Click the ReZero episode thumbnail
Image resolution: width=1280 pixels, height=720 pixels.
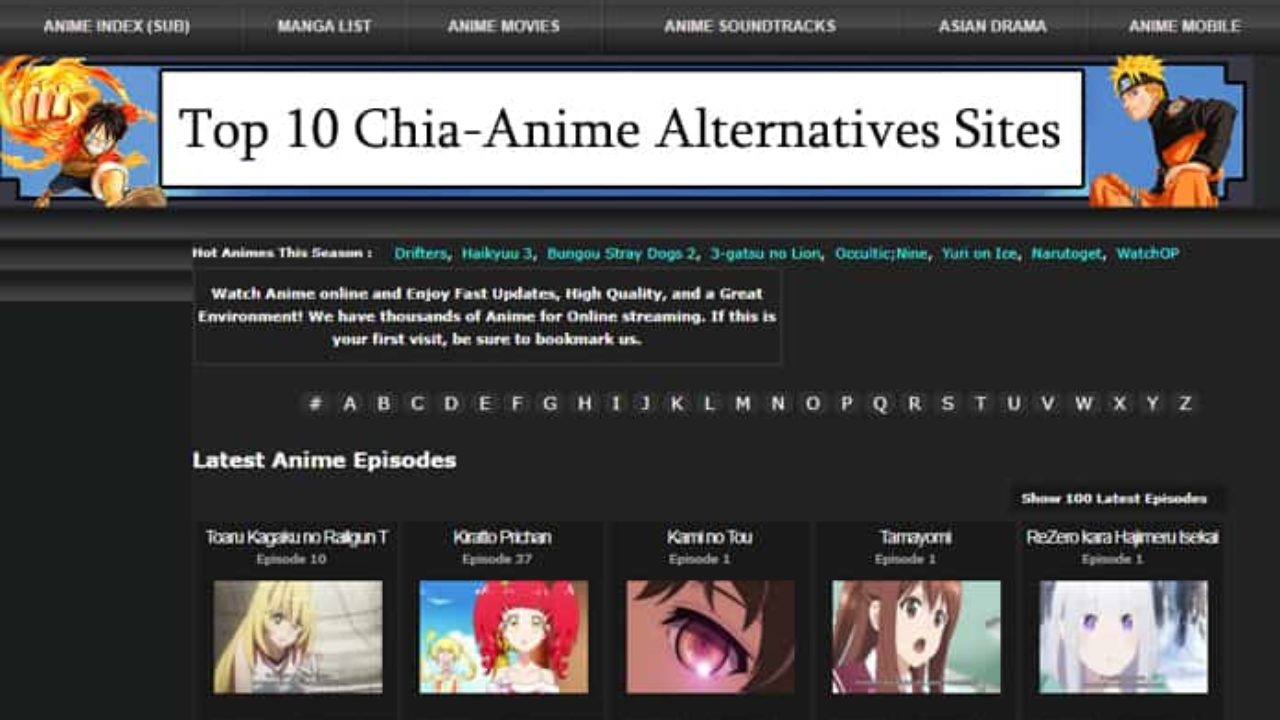click(x=1123, y=637)
